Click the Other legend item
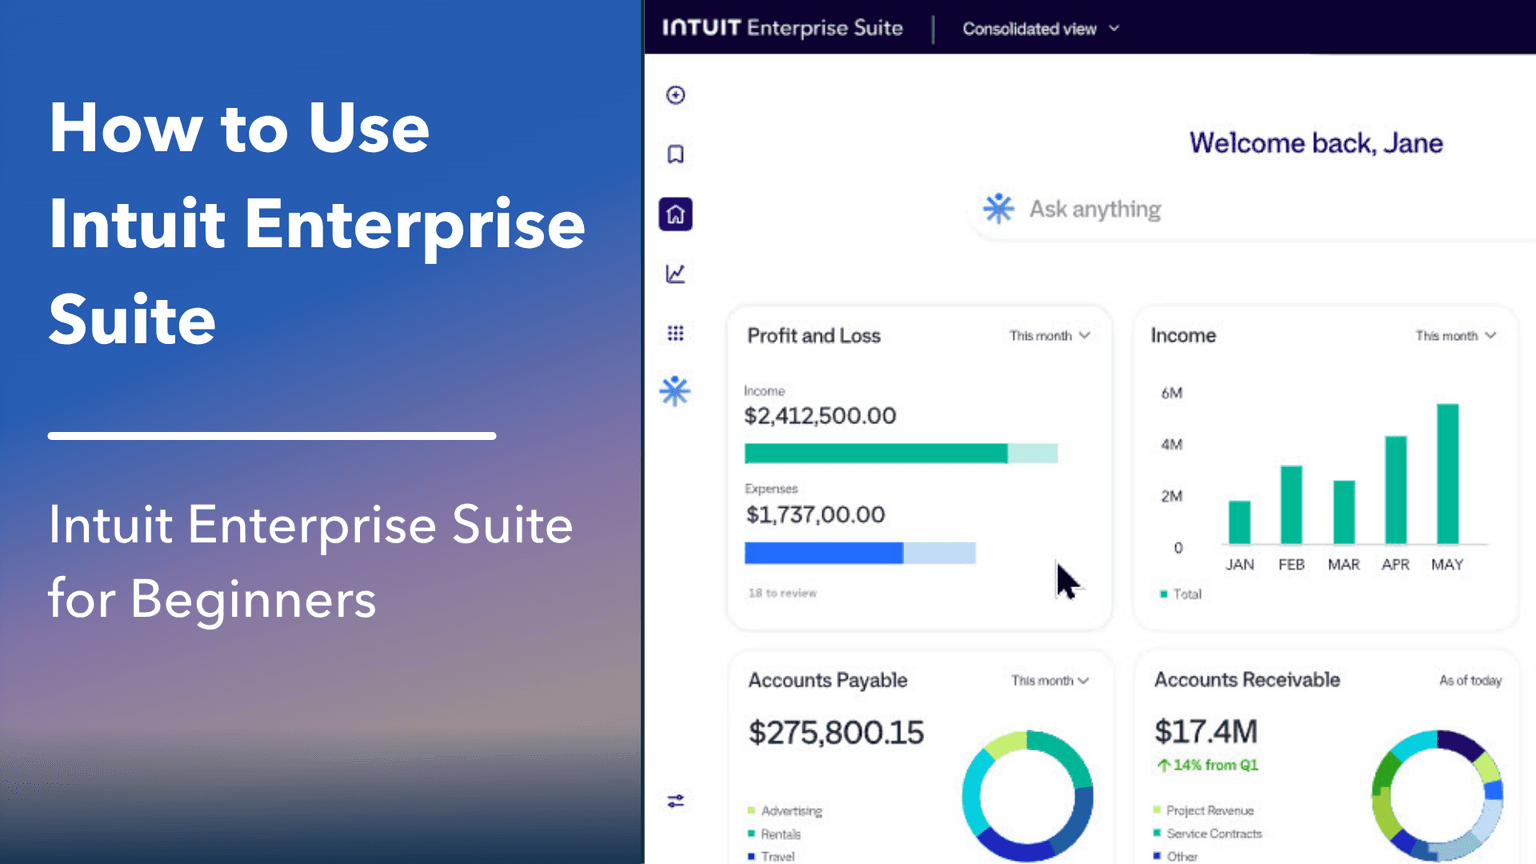Image resolution: width=1536 pixels, height=864 pixels. (1175, 856)
